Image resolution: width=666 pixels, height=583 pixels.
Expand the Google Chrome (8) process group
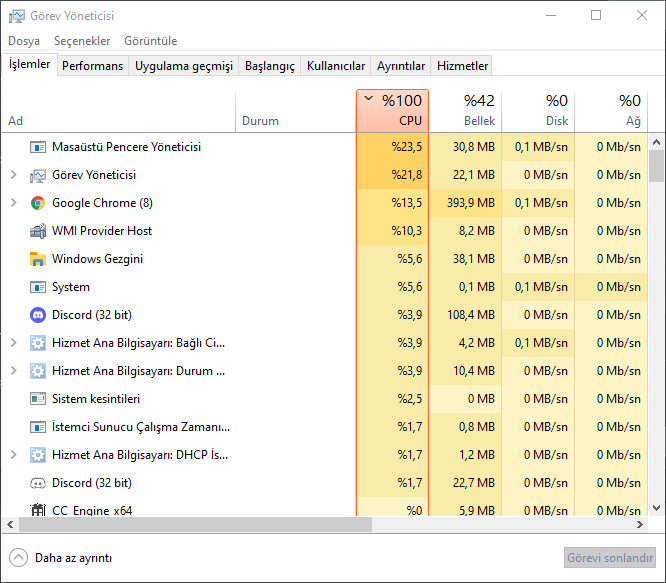pyautogui.click(x=14, y=203)
